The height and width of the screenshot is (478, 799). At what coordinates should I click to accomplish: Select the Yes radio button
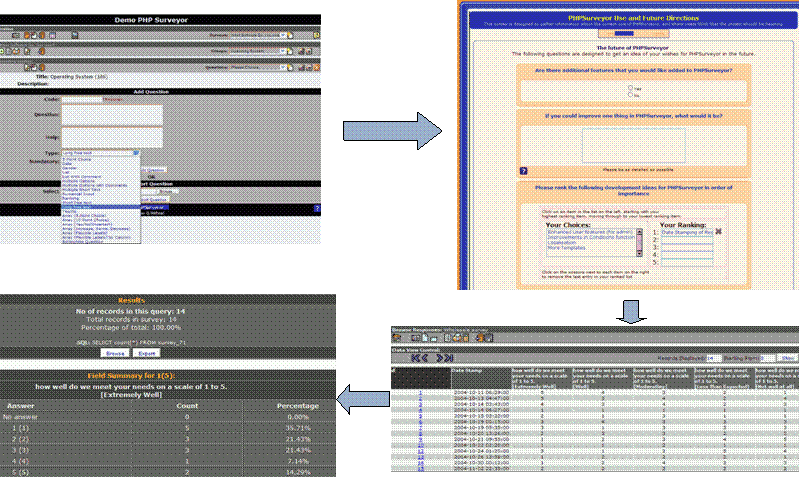click(626, 88)
